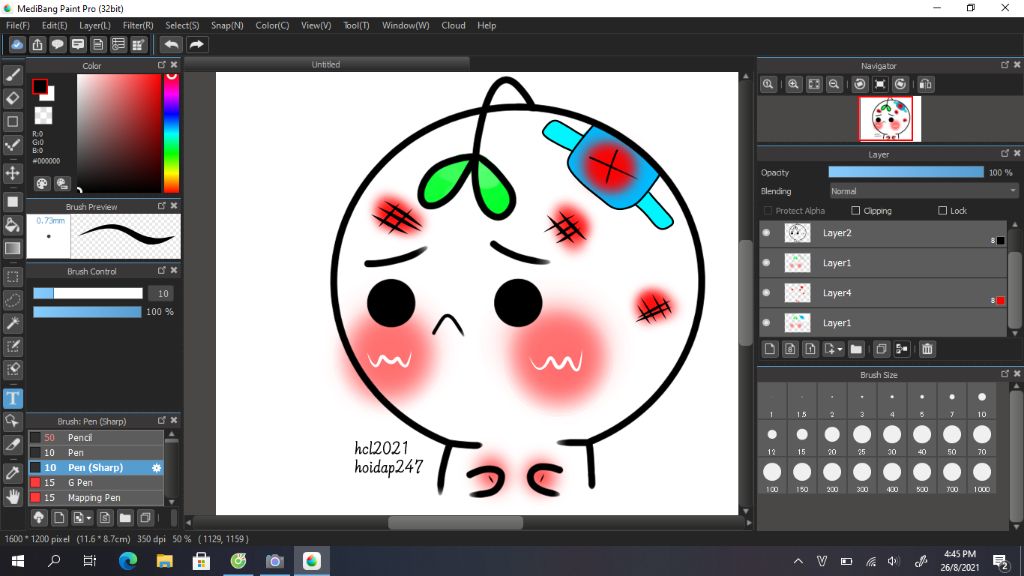The height and width of the screenshot is (576, 1024).
Task: Select Layer4 row
Action: click(x=883, y=293)
